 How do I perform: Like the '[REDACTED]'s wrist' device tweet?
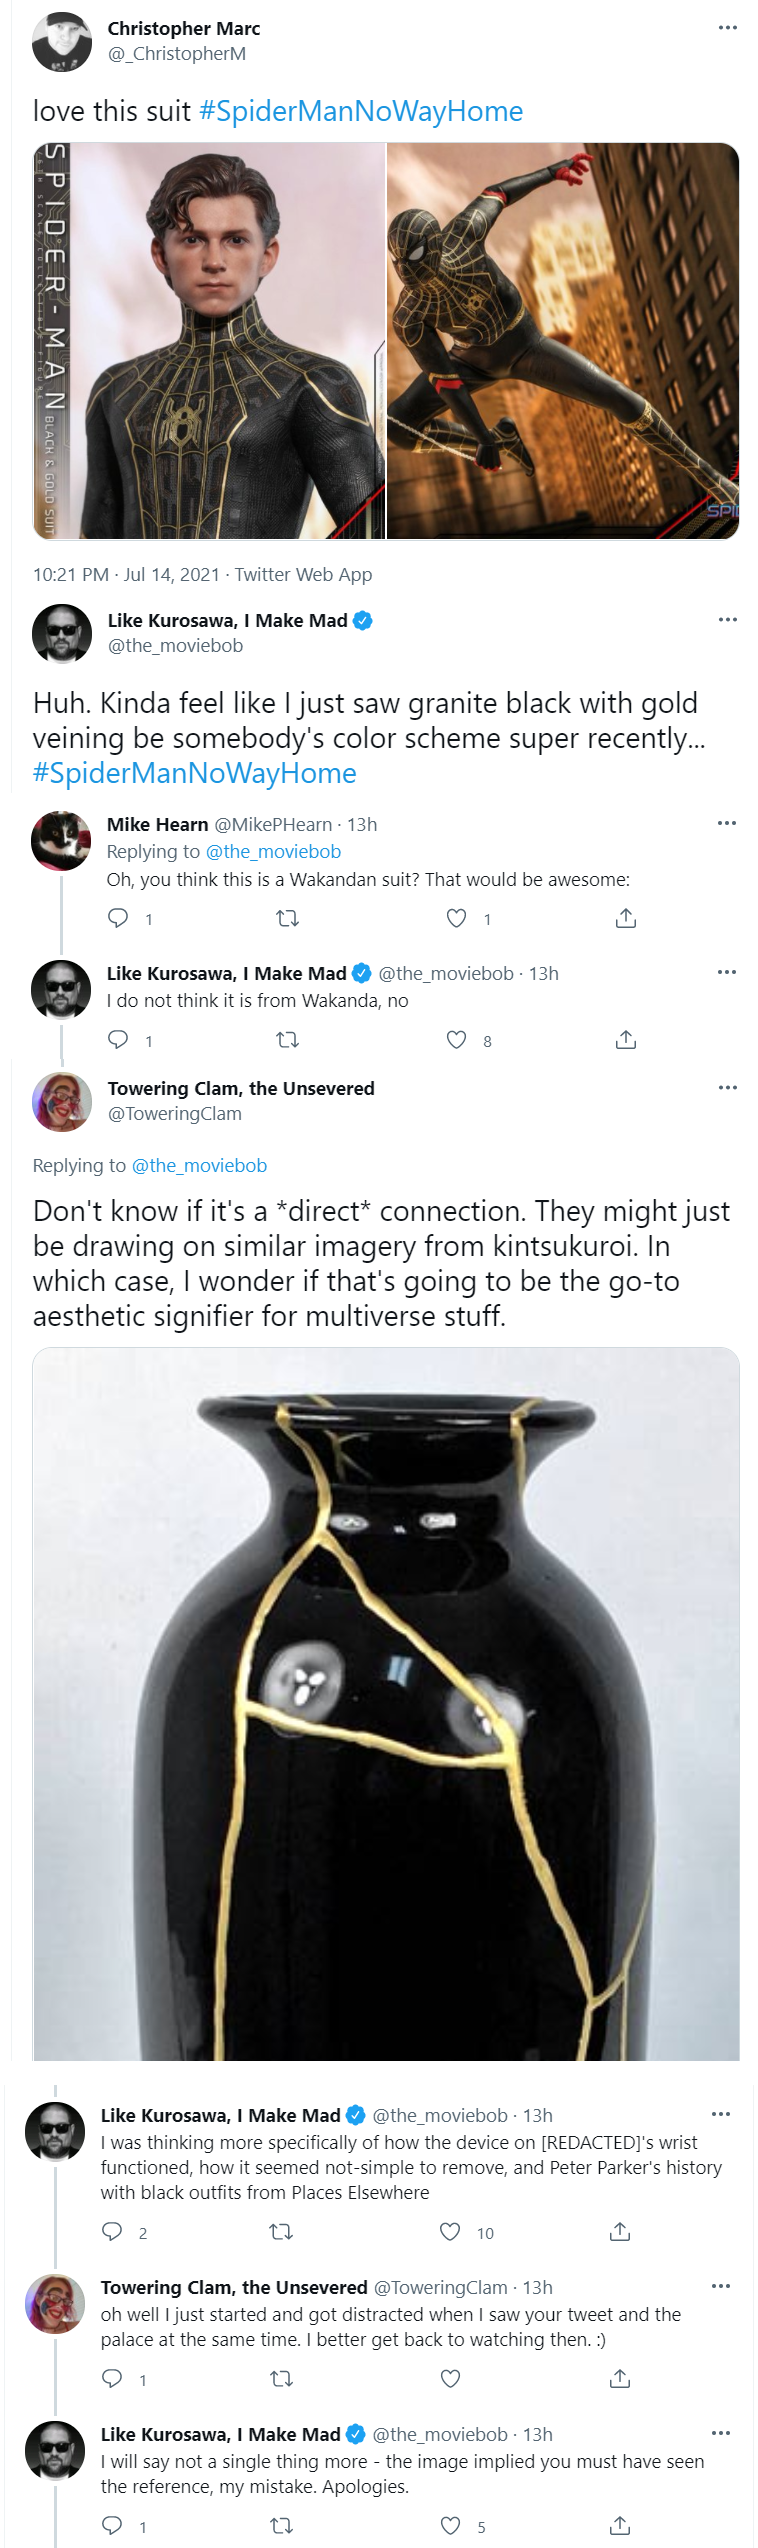(450, 2232)
